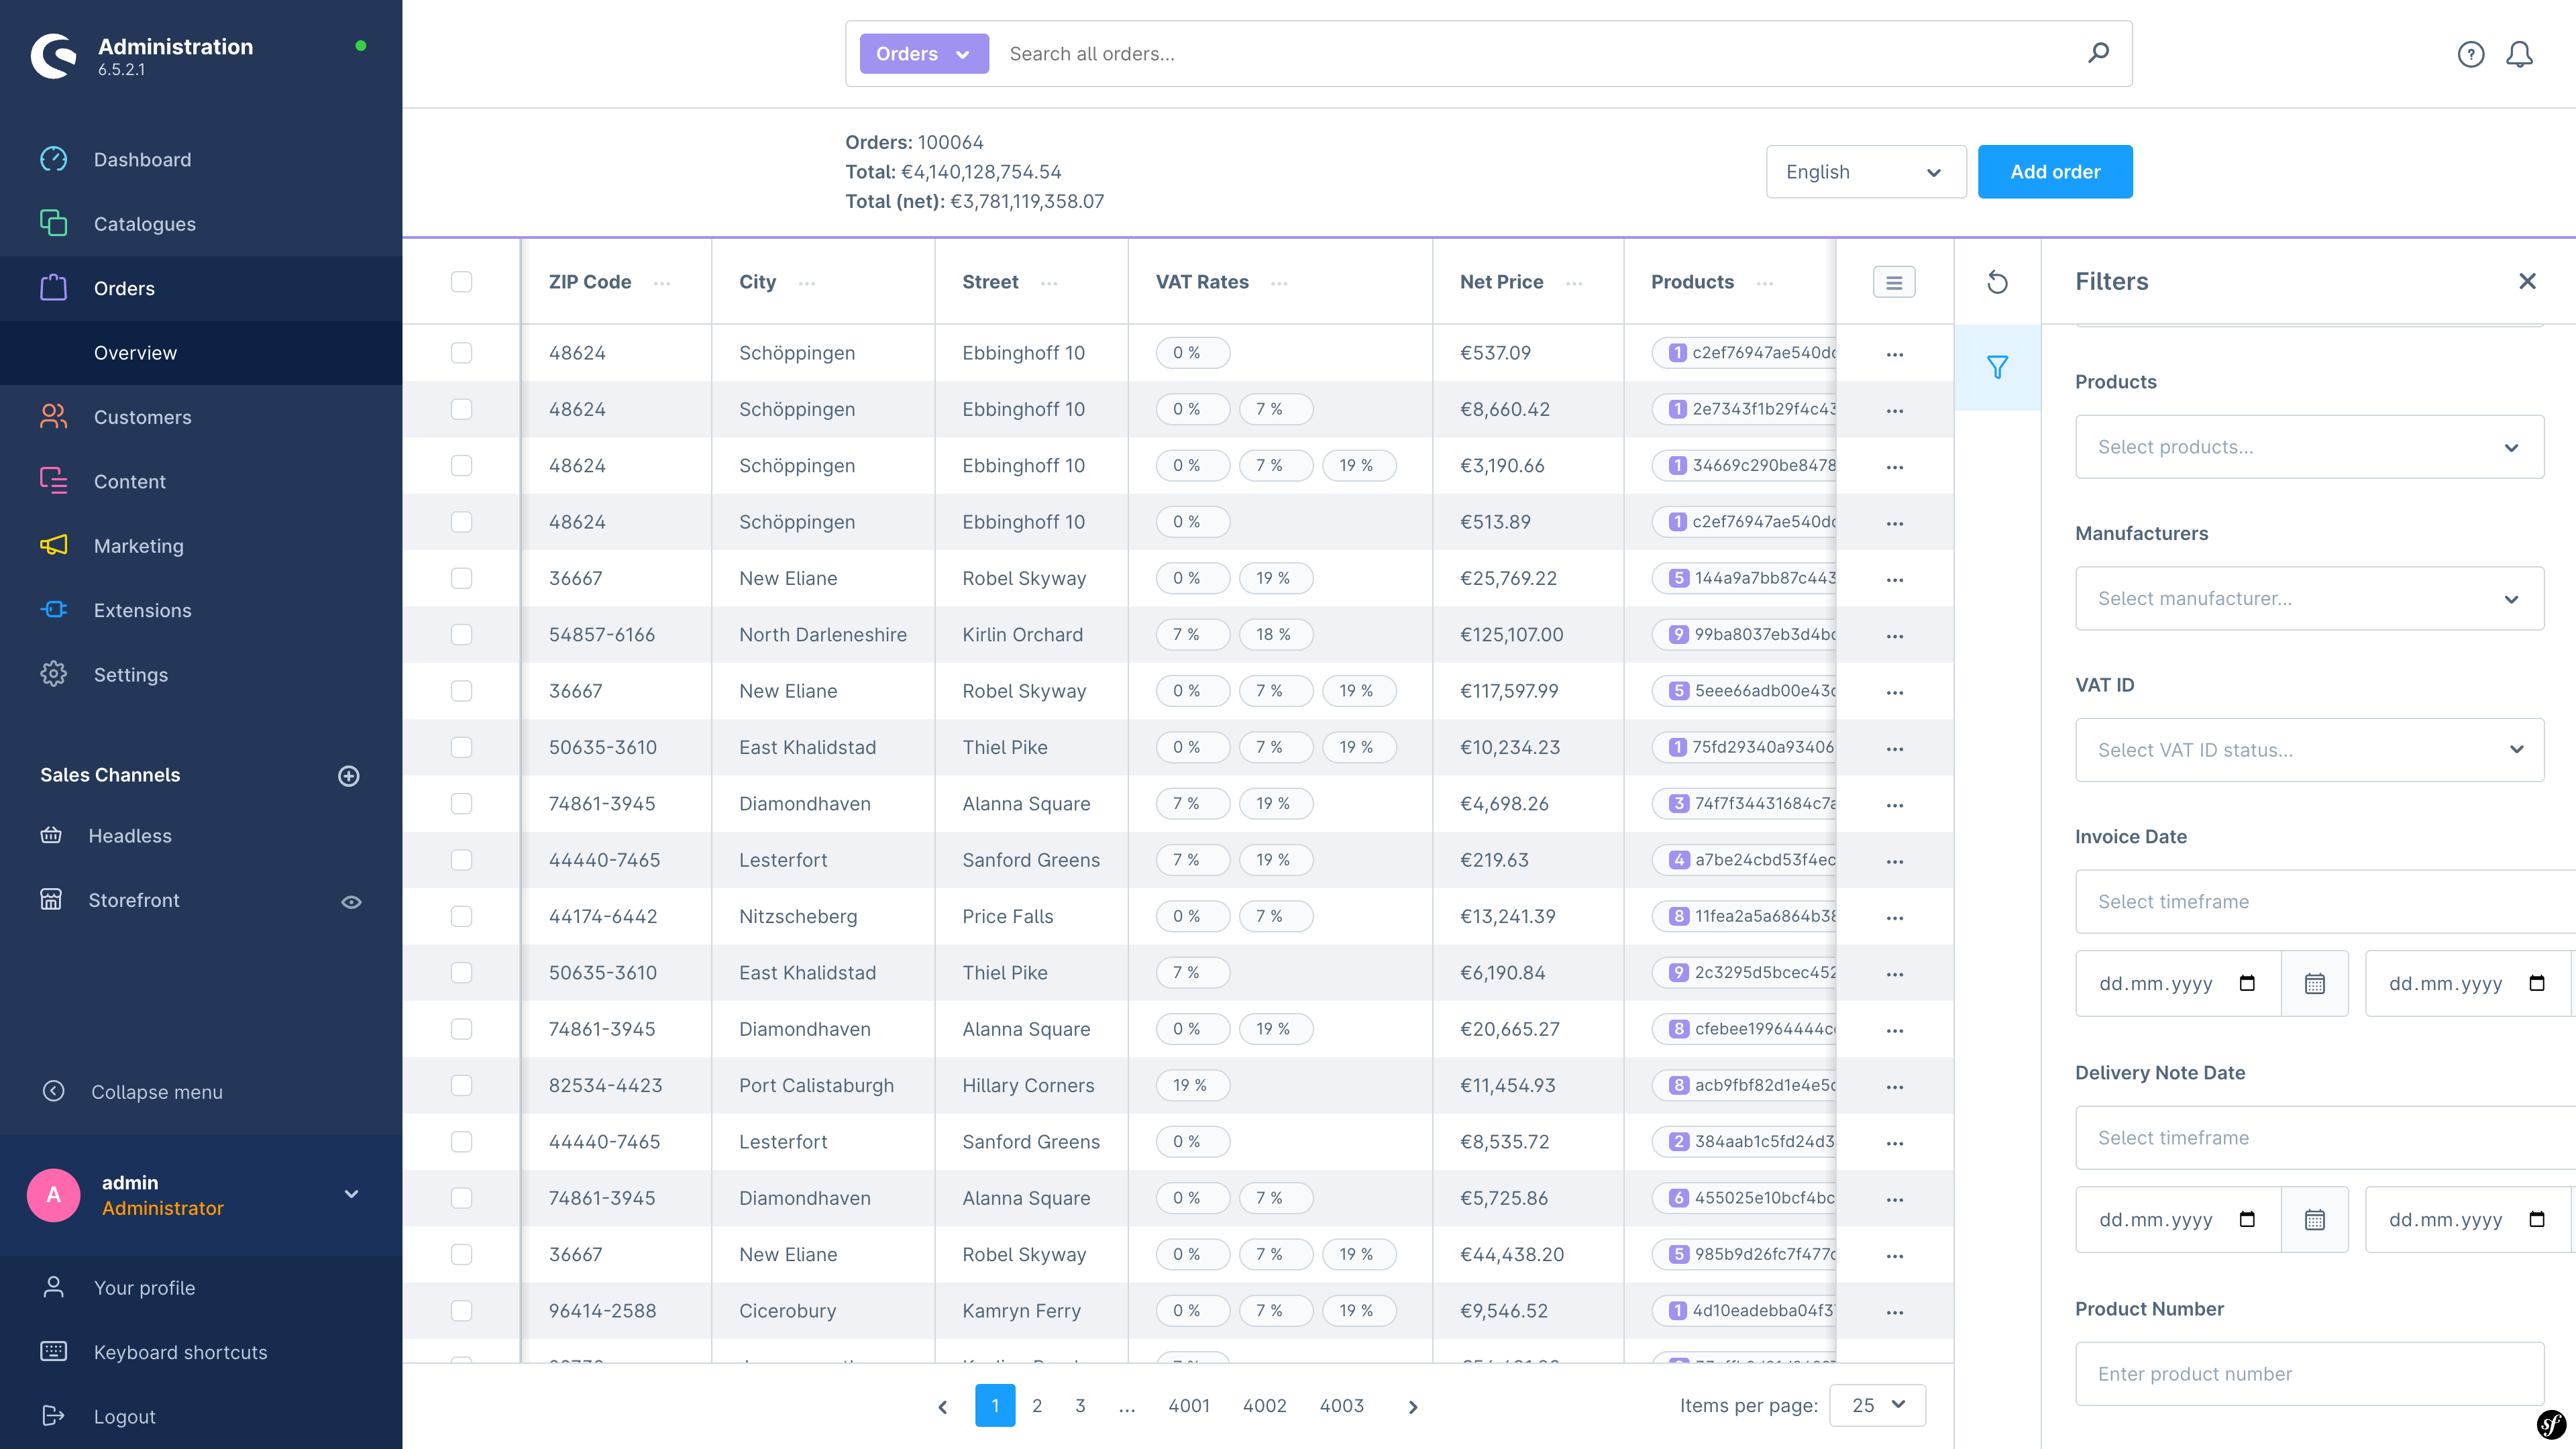Open Net Price column options dots
The image size is (2576, 1449).
click(1574, 284)
